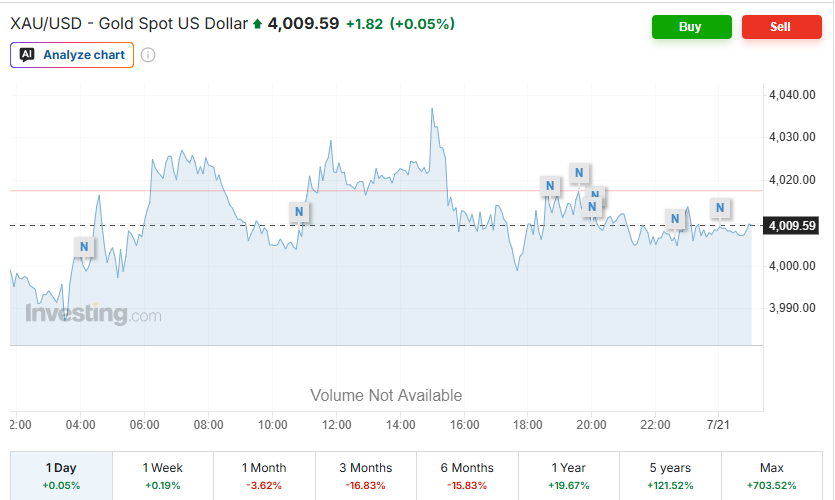Open the info icon beside Analyze chart
This screenshot has height=500, width=835.
pos(148,55)
